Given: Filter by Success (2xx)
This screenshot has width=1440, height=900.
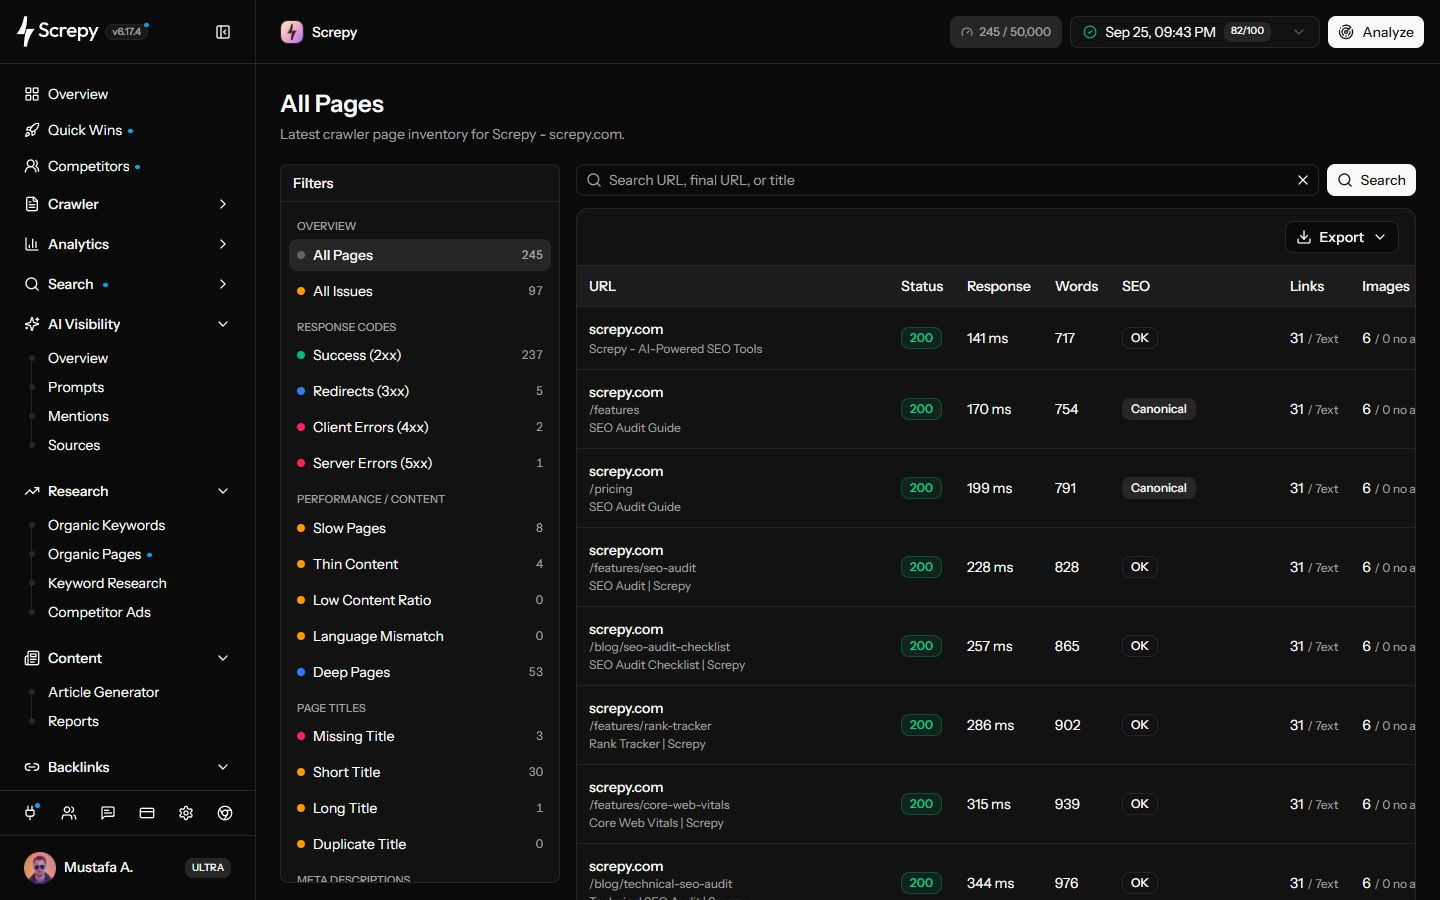Looking at the screenshot, I should [420, 355].
